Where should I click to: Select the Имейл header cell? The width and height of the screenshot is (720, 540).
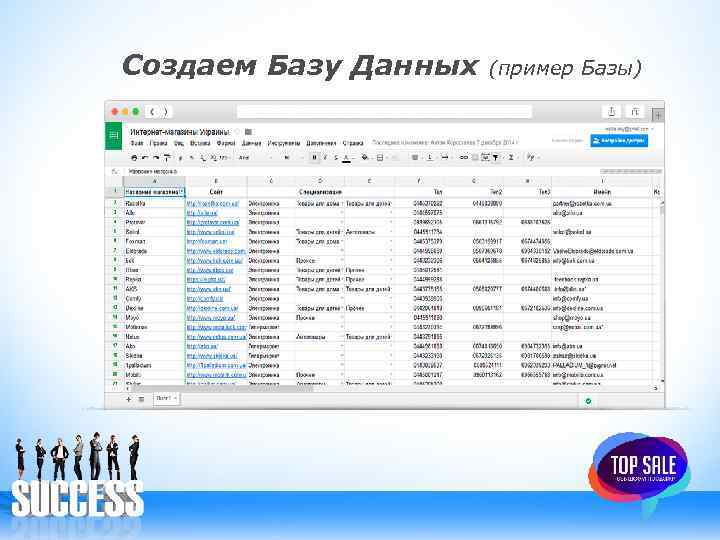tap(602, 192)
